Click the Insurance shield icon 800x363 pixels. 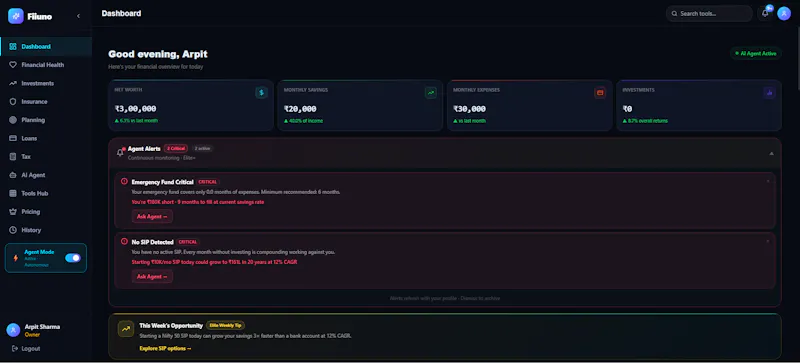click(x=13, y=102)
